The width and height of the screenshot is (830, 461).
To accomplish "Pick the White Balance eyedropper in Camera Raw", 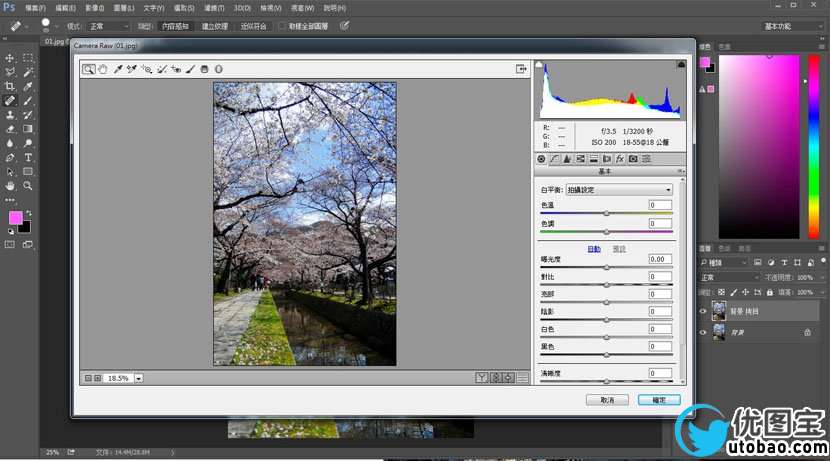I will pos(118,69).
